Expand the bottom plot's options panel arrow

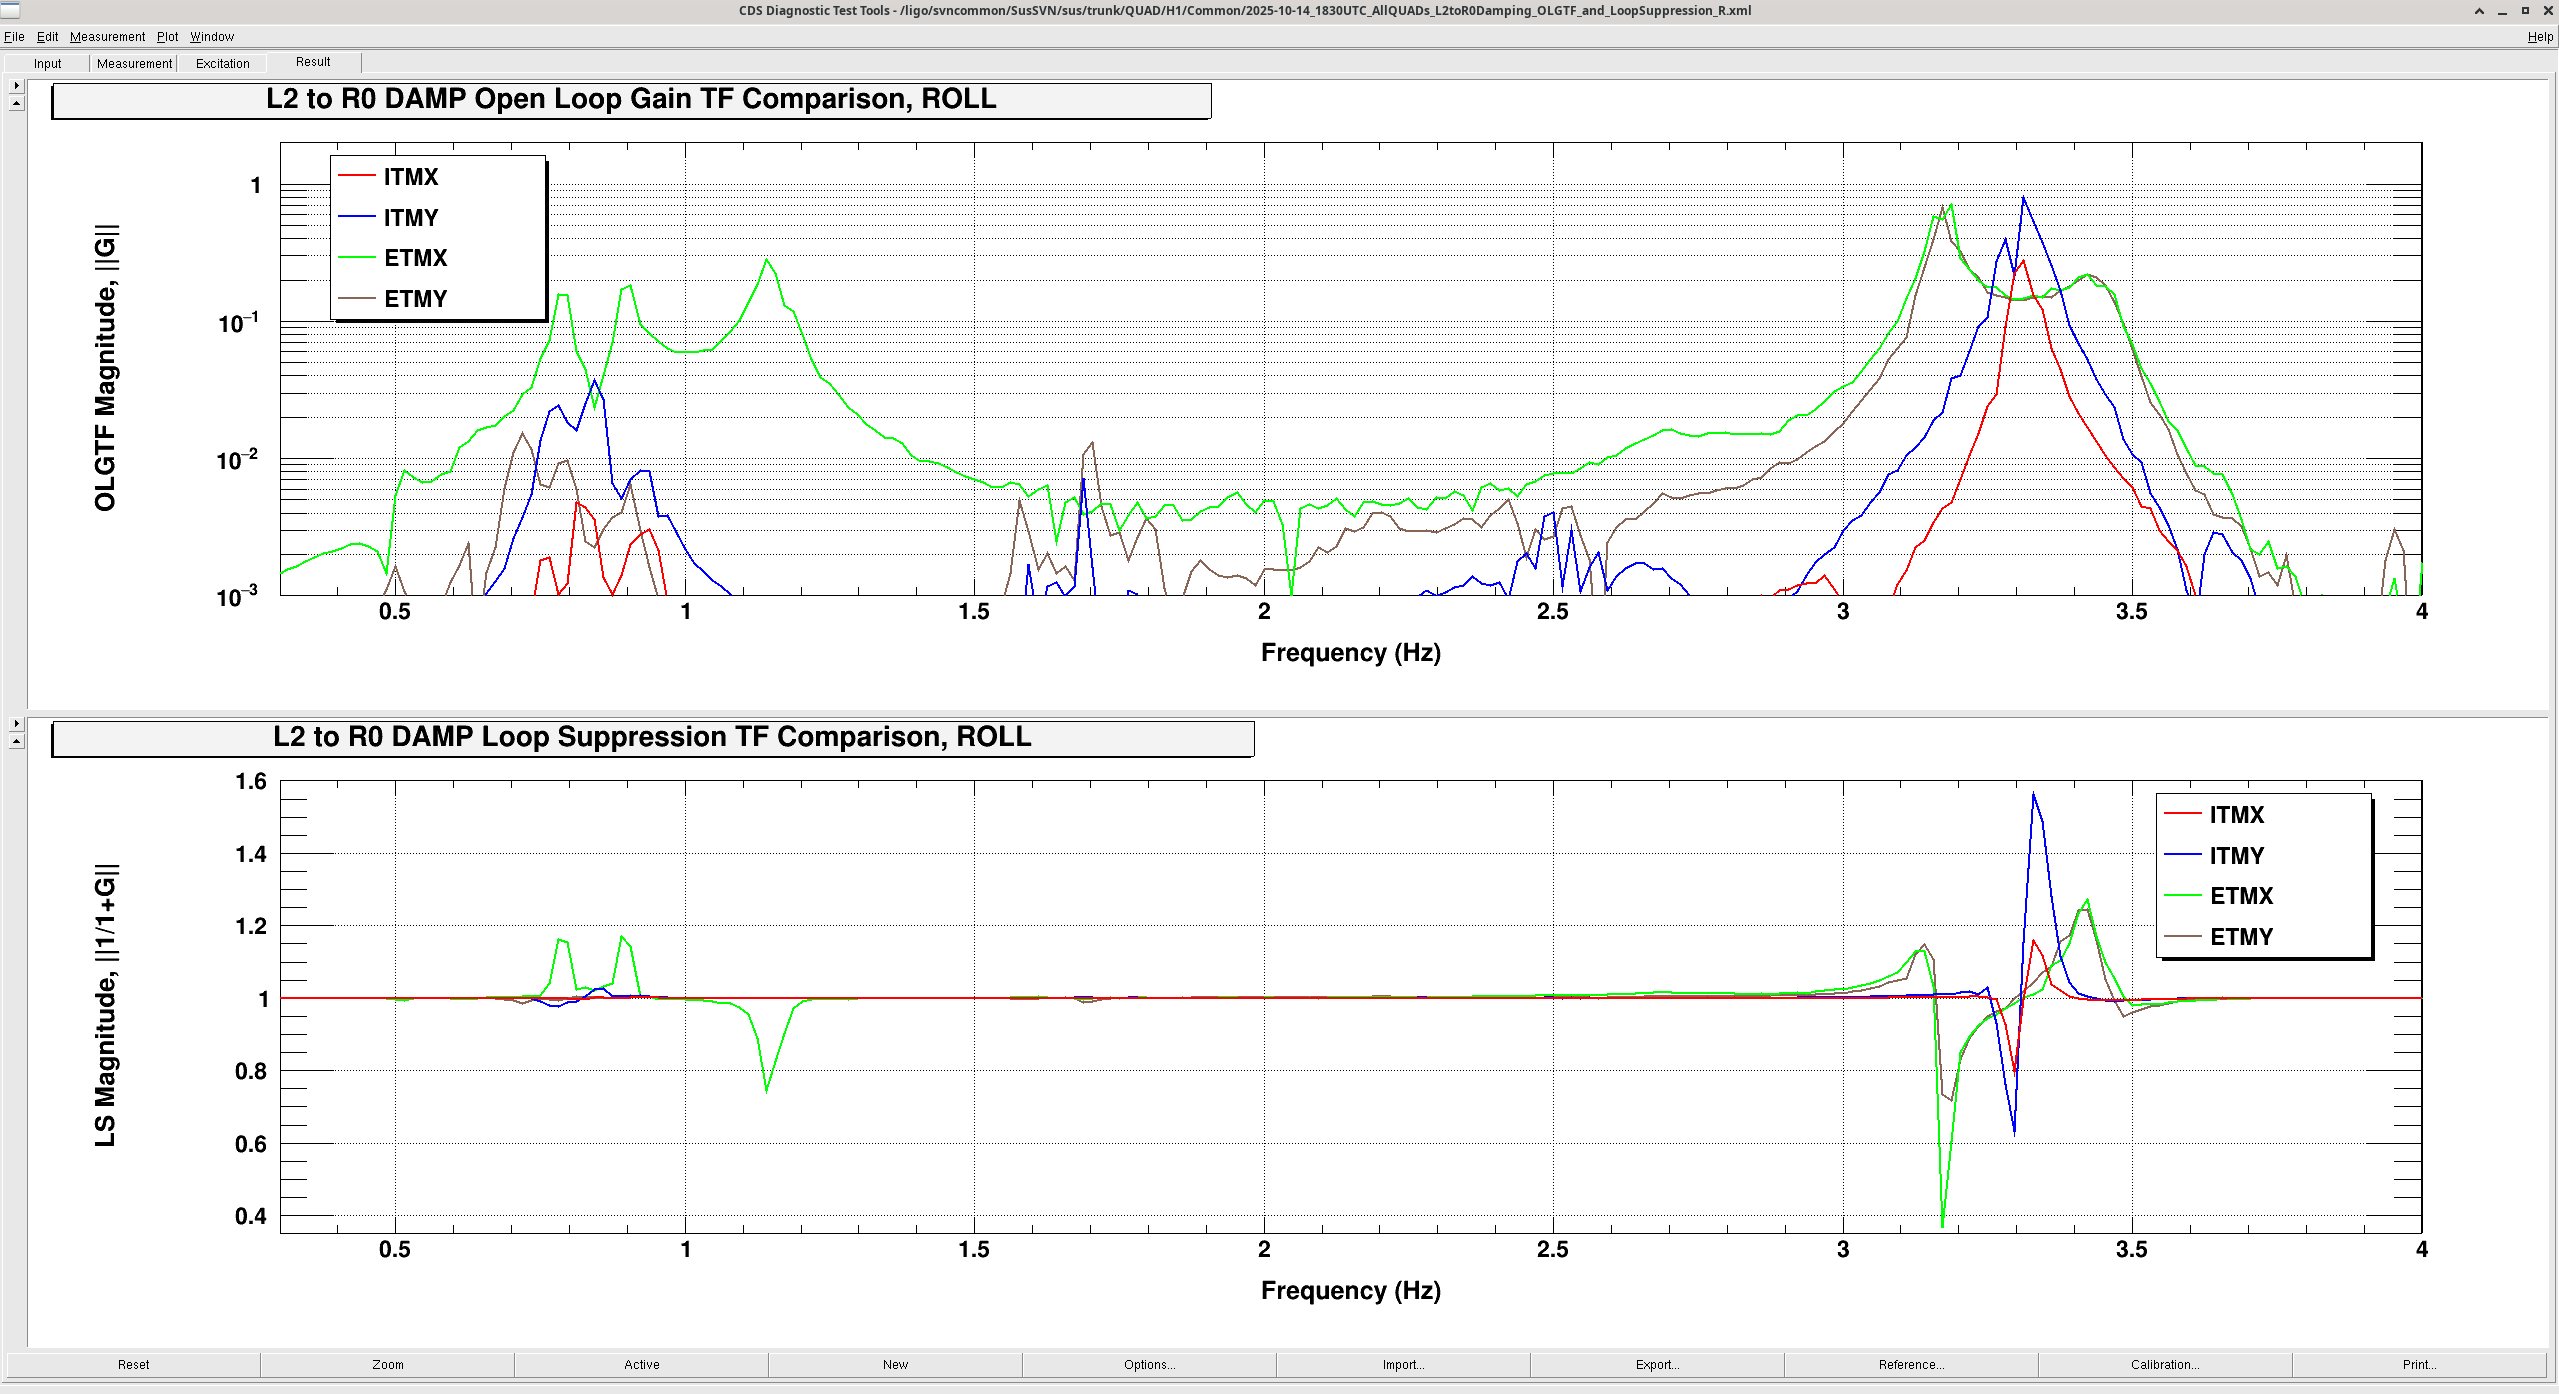16,723
